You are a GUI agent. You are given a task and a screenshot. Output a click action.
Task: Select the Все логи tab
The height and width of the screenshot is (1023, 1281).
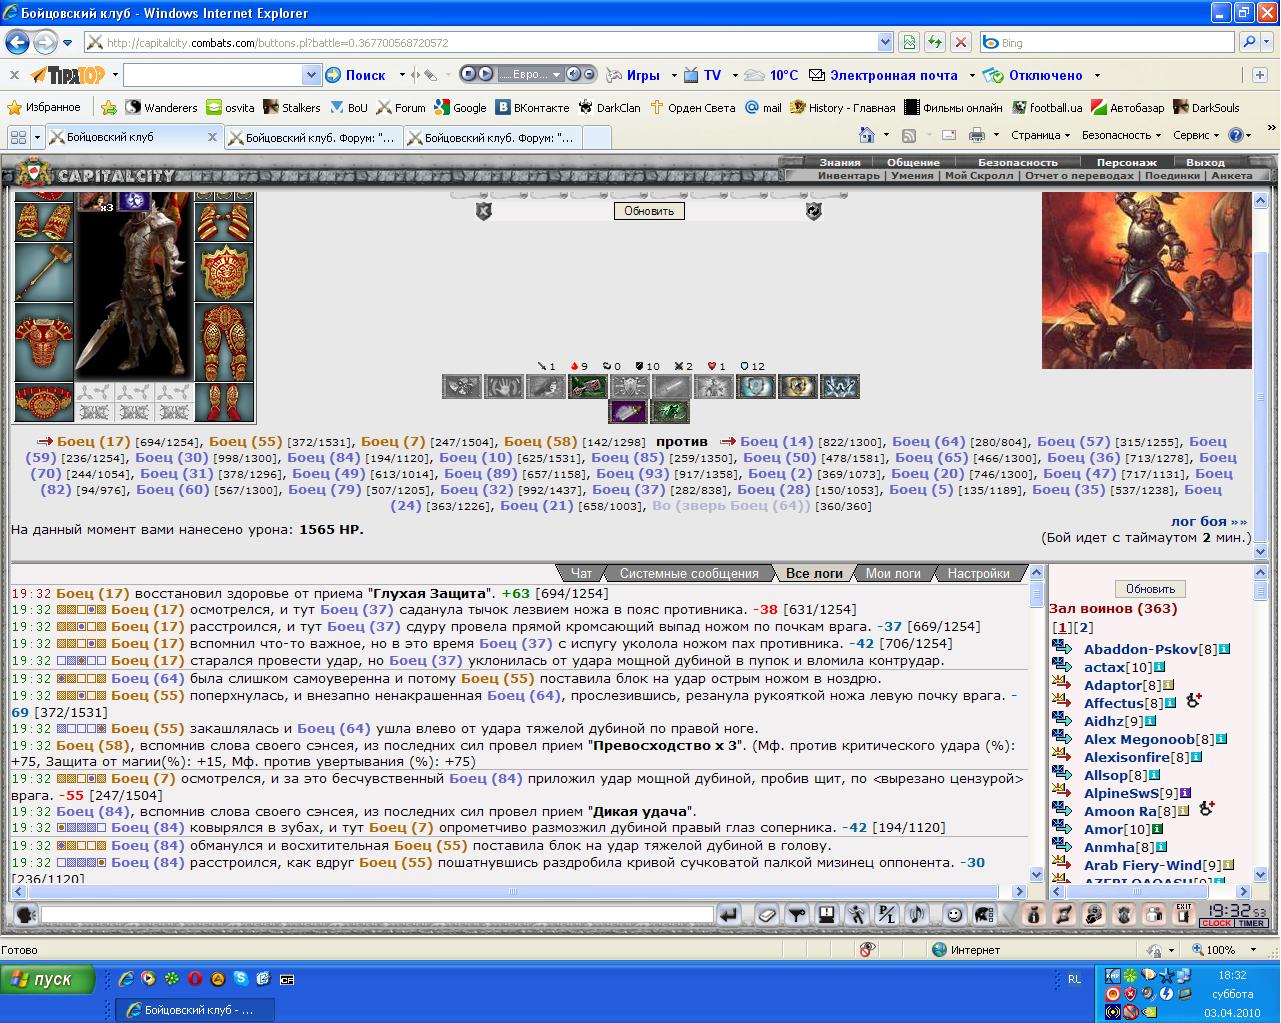coord(814,573)
